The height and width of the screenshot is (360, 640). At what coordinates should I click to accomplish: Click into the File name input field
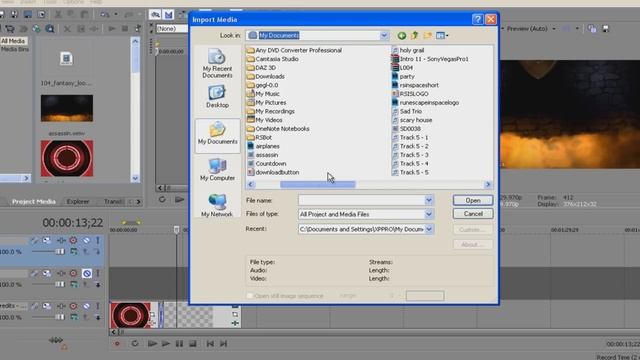click(362, 200)
